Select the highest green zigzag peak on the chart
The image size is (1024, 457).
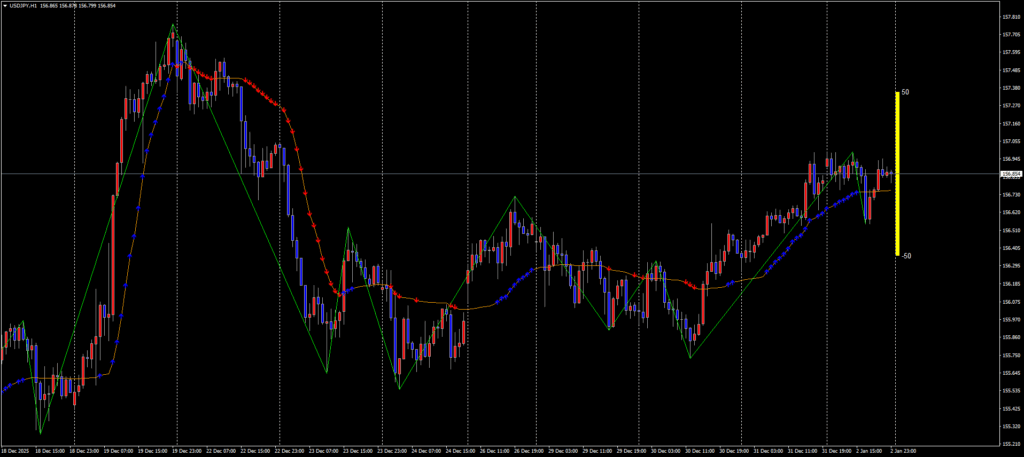[x=173, y=25]
